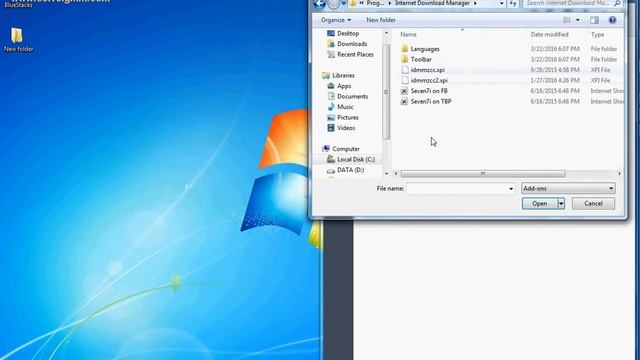Viewport: 640px width, 360px height.
Task: Click the Forward navigation arrow in dialog
Action: pos(334,4)
